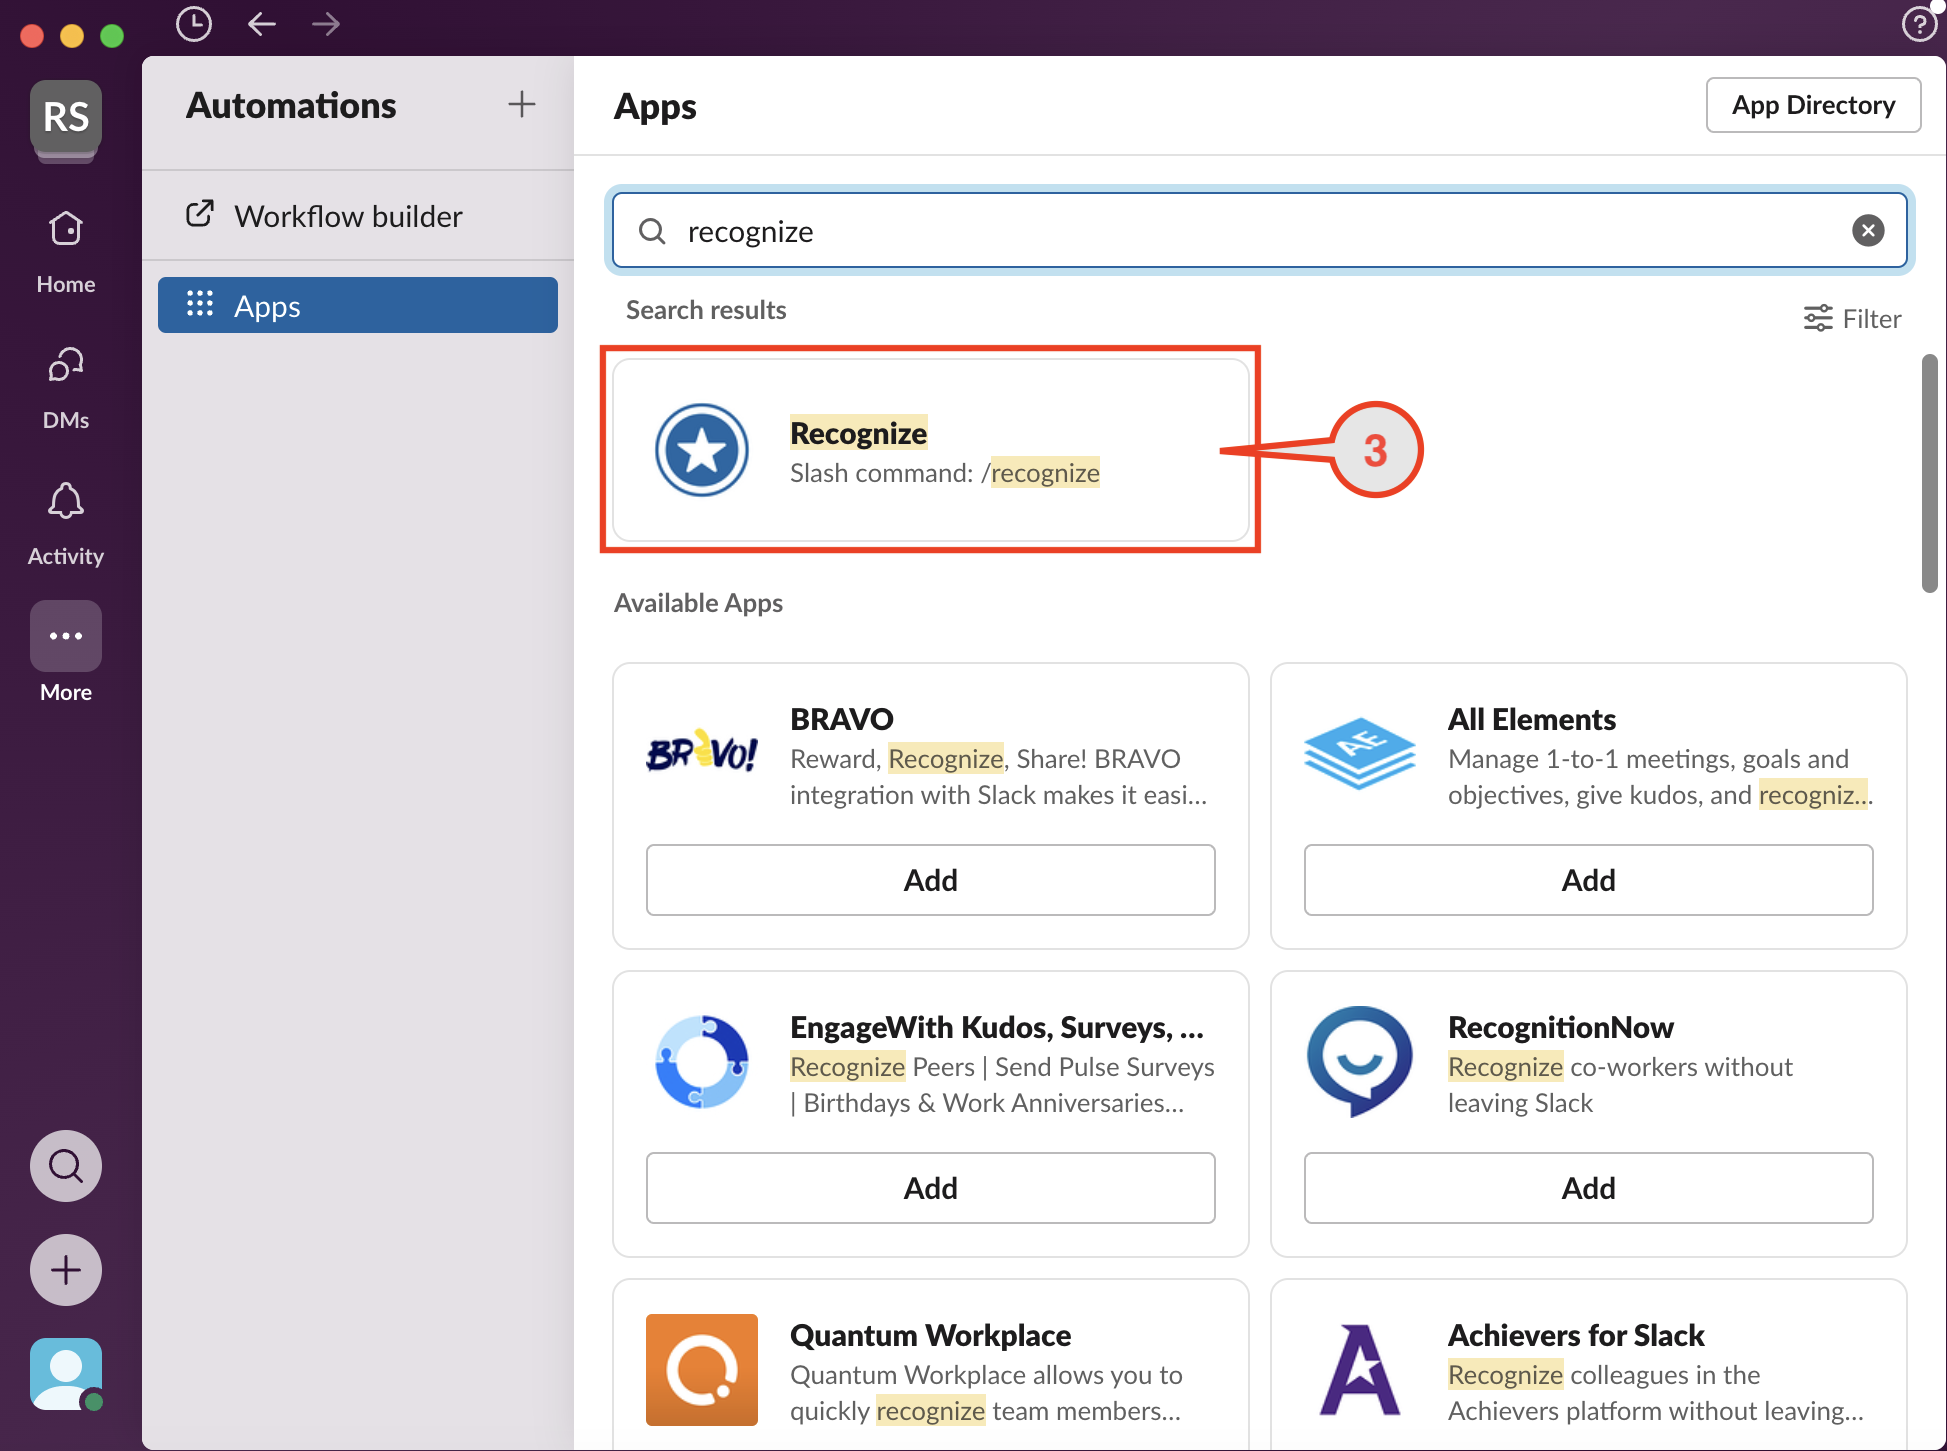Open the RecognitionNow title

point(1561,1027)
